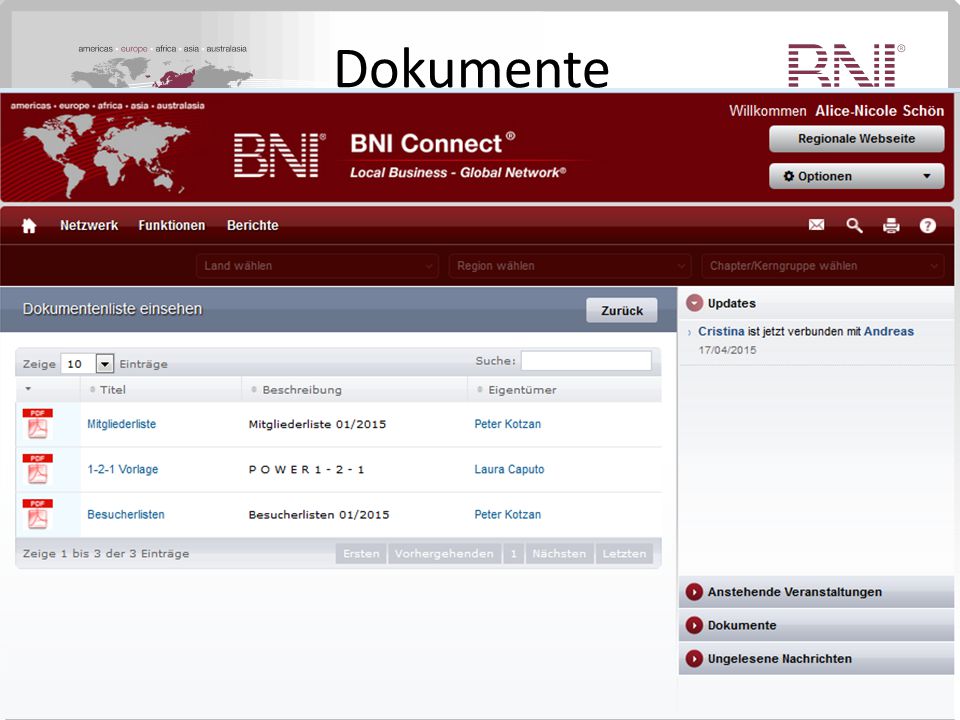
Task: Open Peter Kotzan in the Mitgliederliste row
Action: [x=508, y=424]
